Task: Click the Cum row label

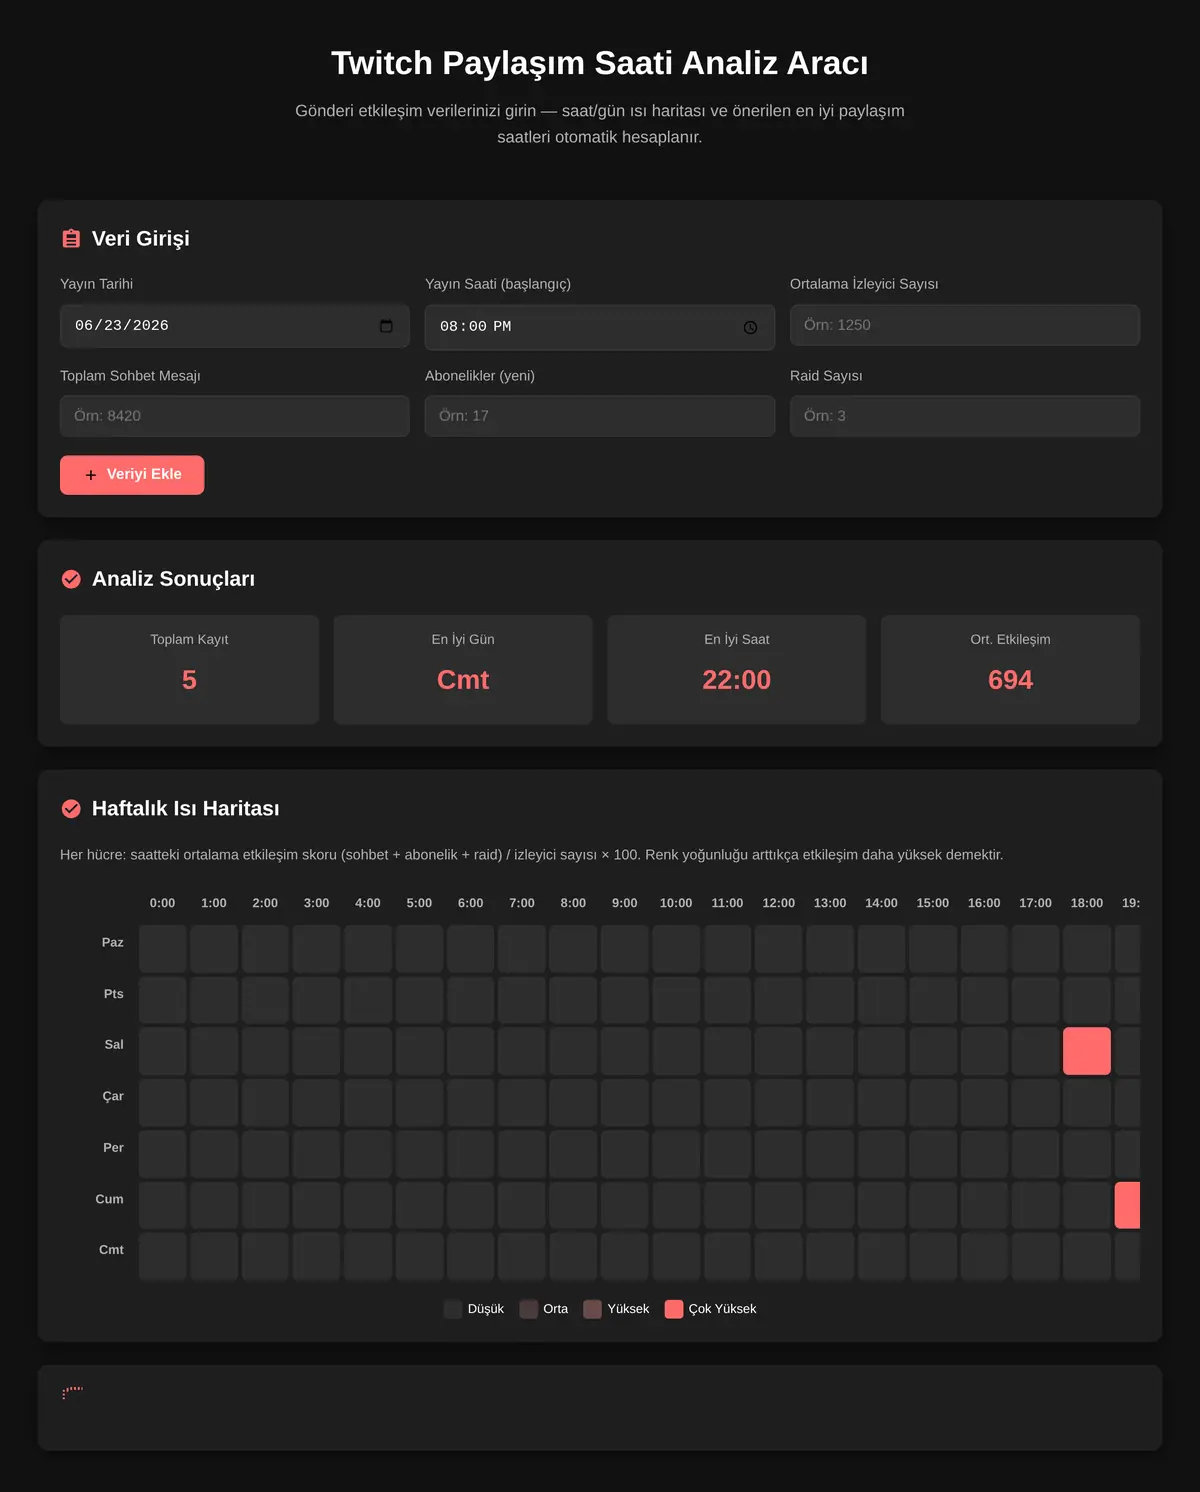Action: [x=110, y=1199]
